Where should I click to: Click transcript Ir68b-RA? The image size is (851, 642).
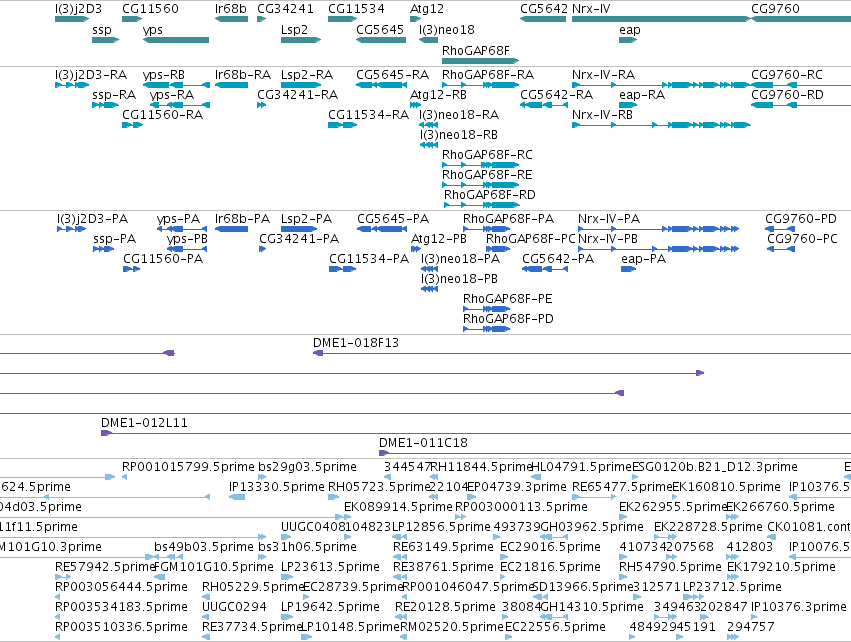(x=243, y=75)
